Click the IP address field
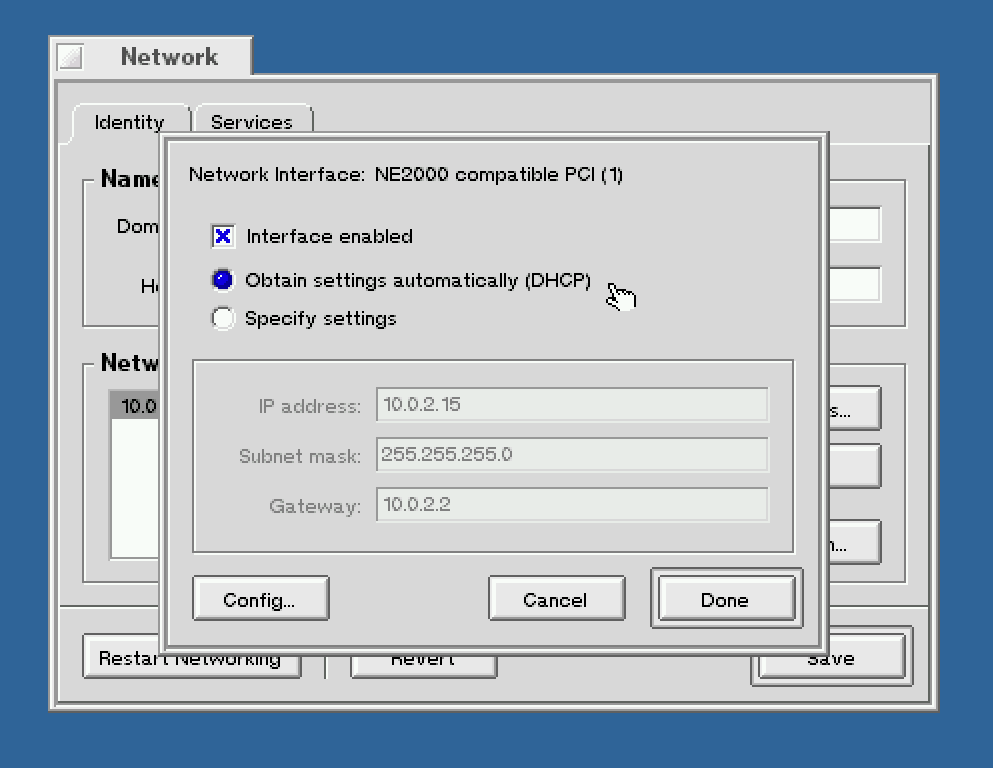Screen dimensions: 993x768 pyautogui.click(x=571, y=405)
